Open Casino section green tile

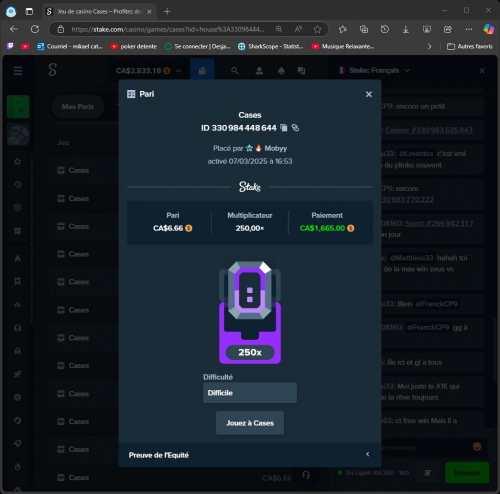pyautogui.click(x=18, y=107)
